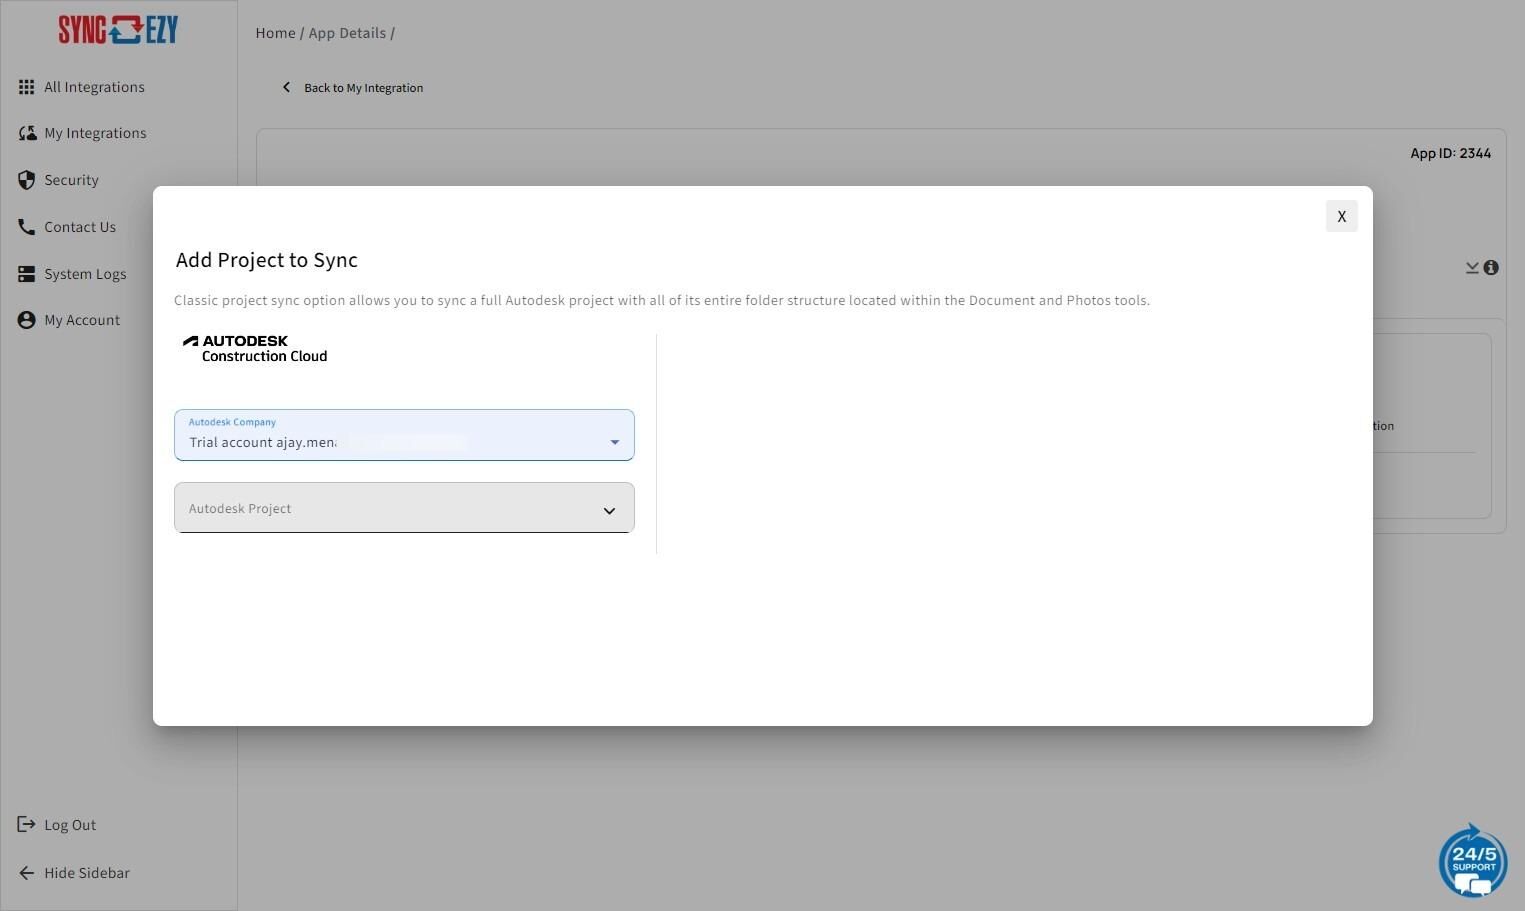Click the back chevron beside Back to My Integration
The image size is (1525, 911).
click(286, 87)
